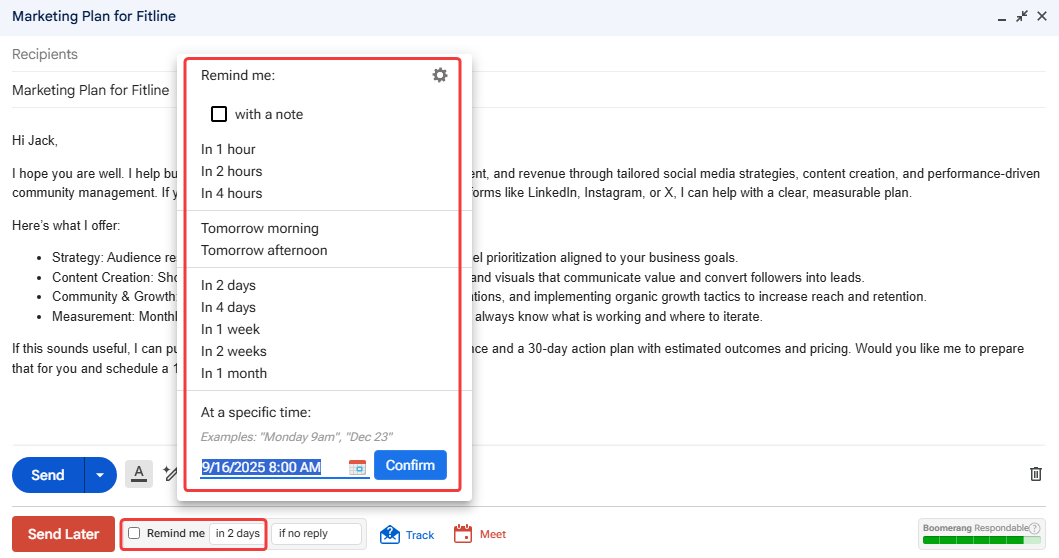Enable the 'with a note' checkbox
Screen dimensions: 1059x558
[219, 114]
